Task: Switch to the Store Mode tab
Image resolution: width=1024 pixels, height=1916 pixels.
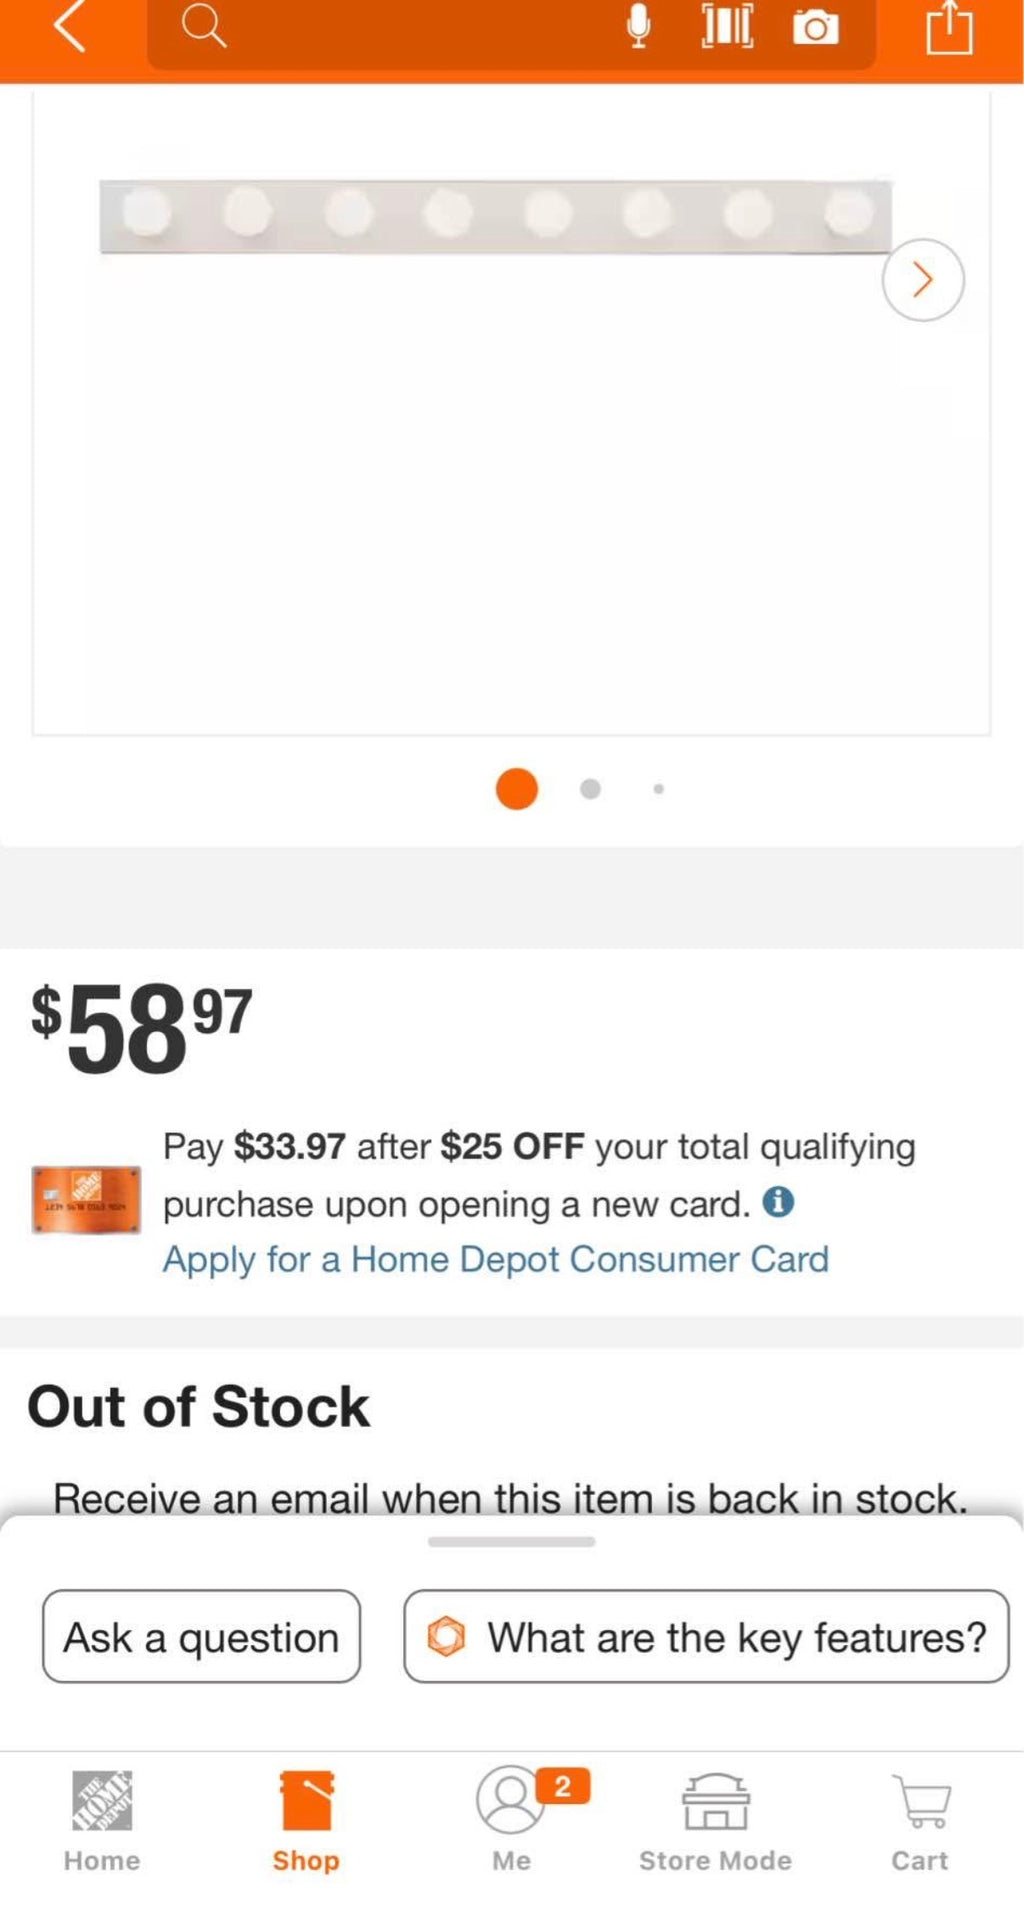Action: pos(715,1821)
